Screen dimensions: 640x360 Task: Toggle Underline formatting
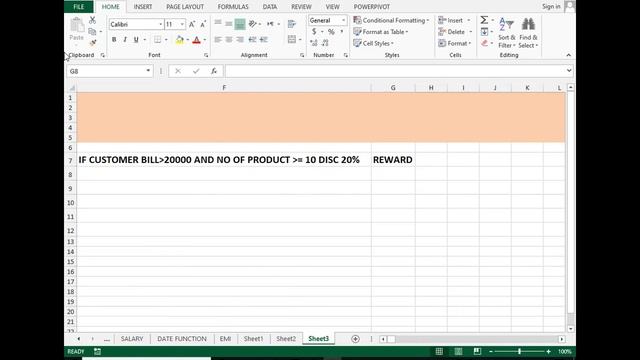[136, 40]
